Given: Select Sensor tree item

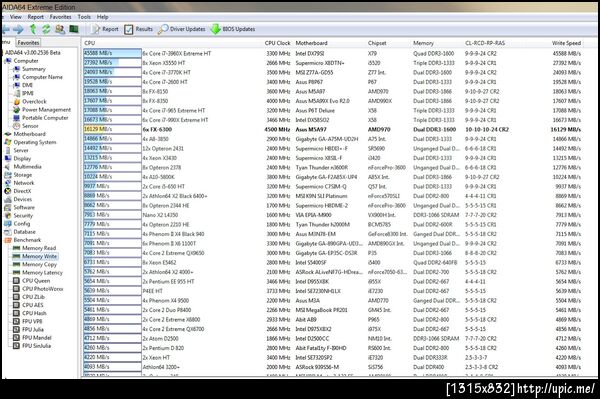Looking at the screenshot, I should click(x=30, y=126).
